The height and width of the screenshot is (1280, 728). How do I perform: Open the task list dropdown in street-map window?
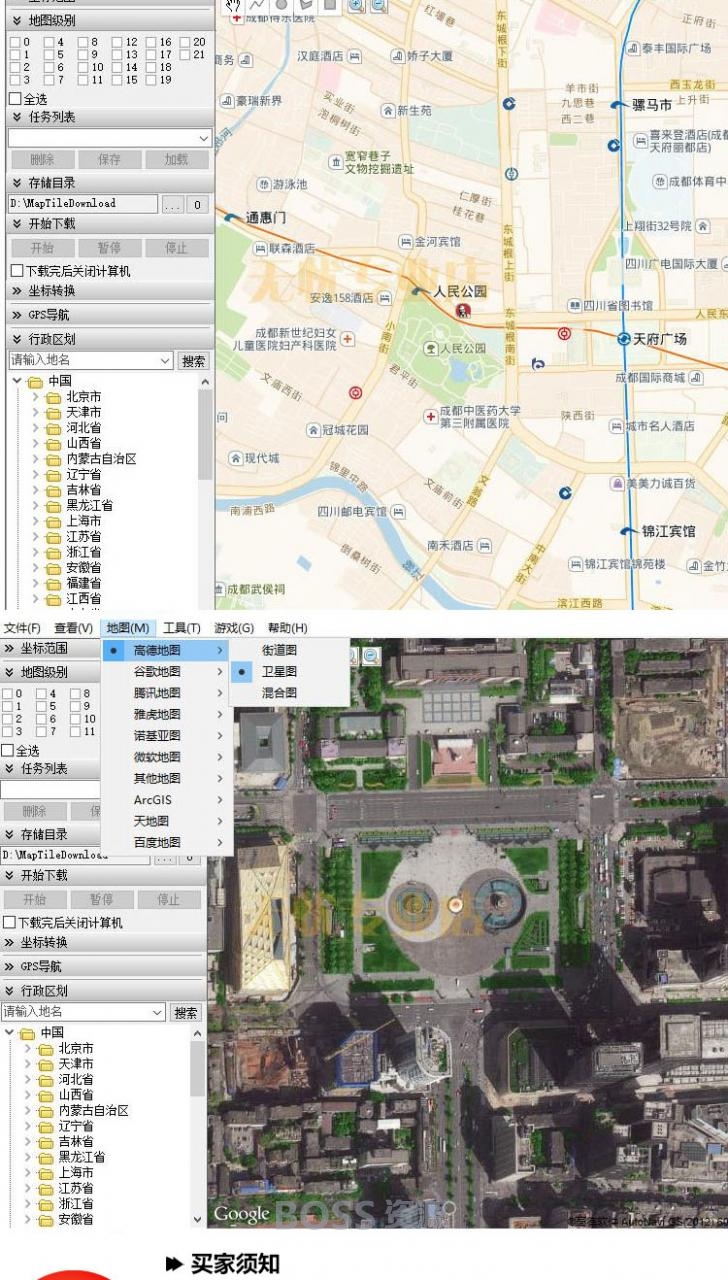(204, 138)
